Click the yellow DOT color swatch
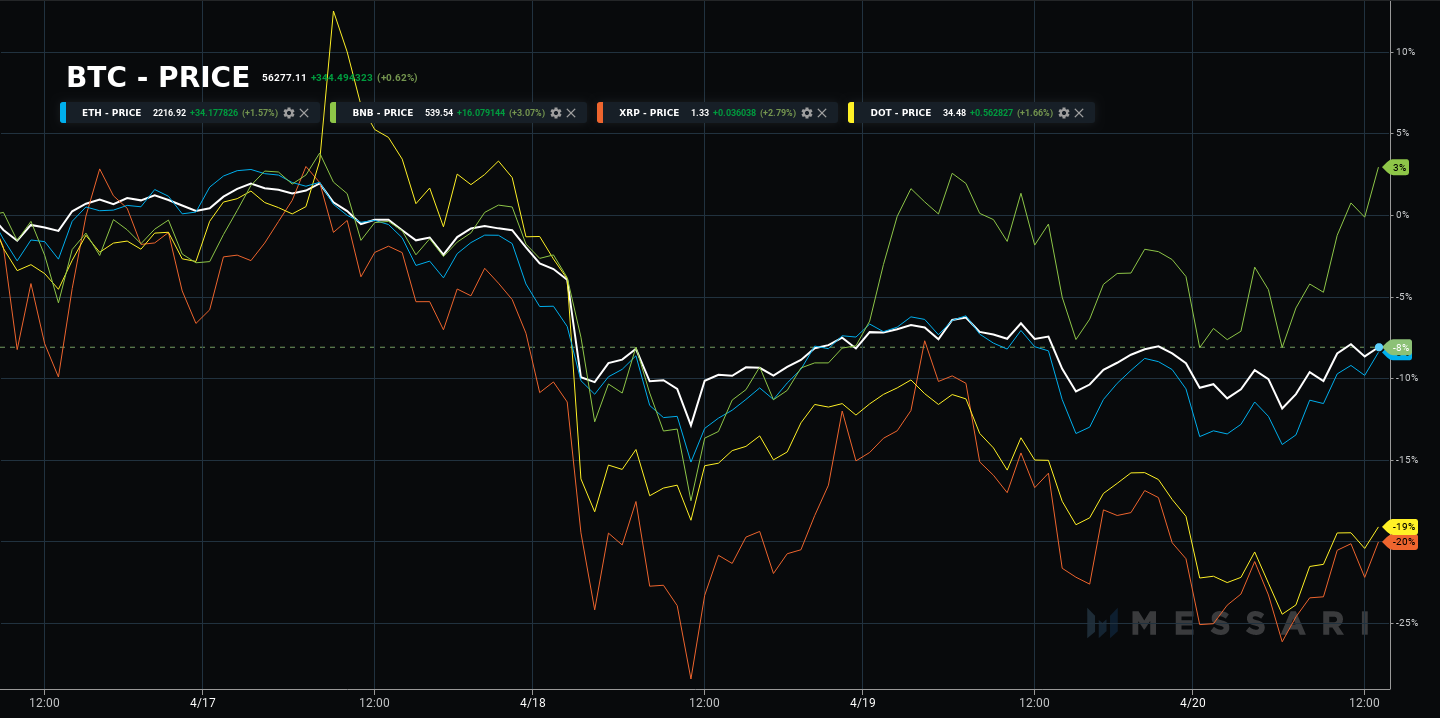 (850, 113)
